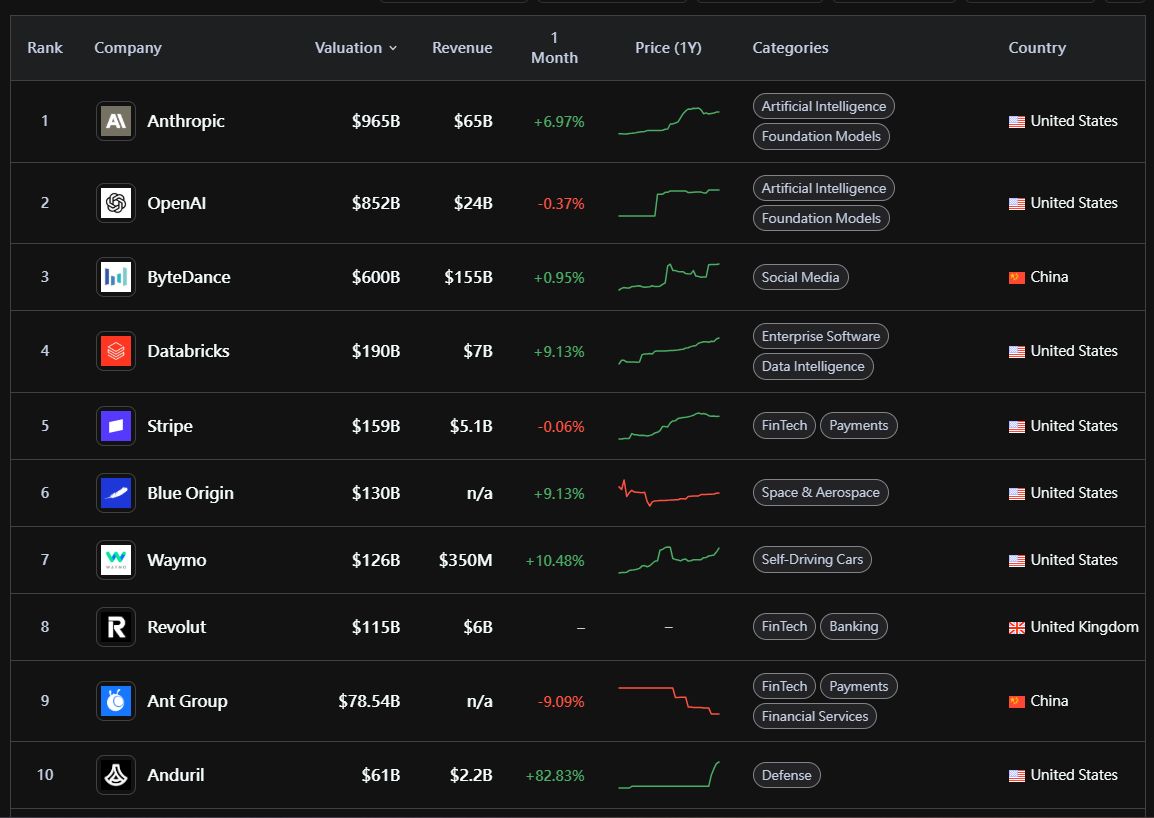Open the Blue Origin company link
The image size is (1154, 818).
pyautogui.click(x=191, y=493)
